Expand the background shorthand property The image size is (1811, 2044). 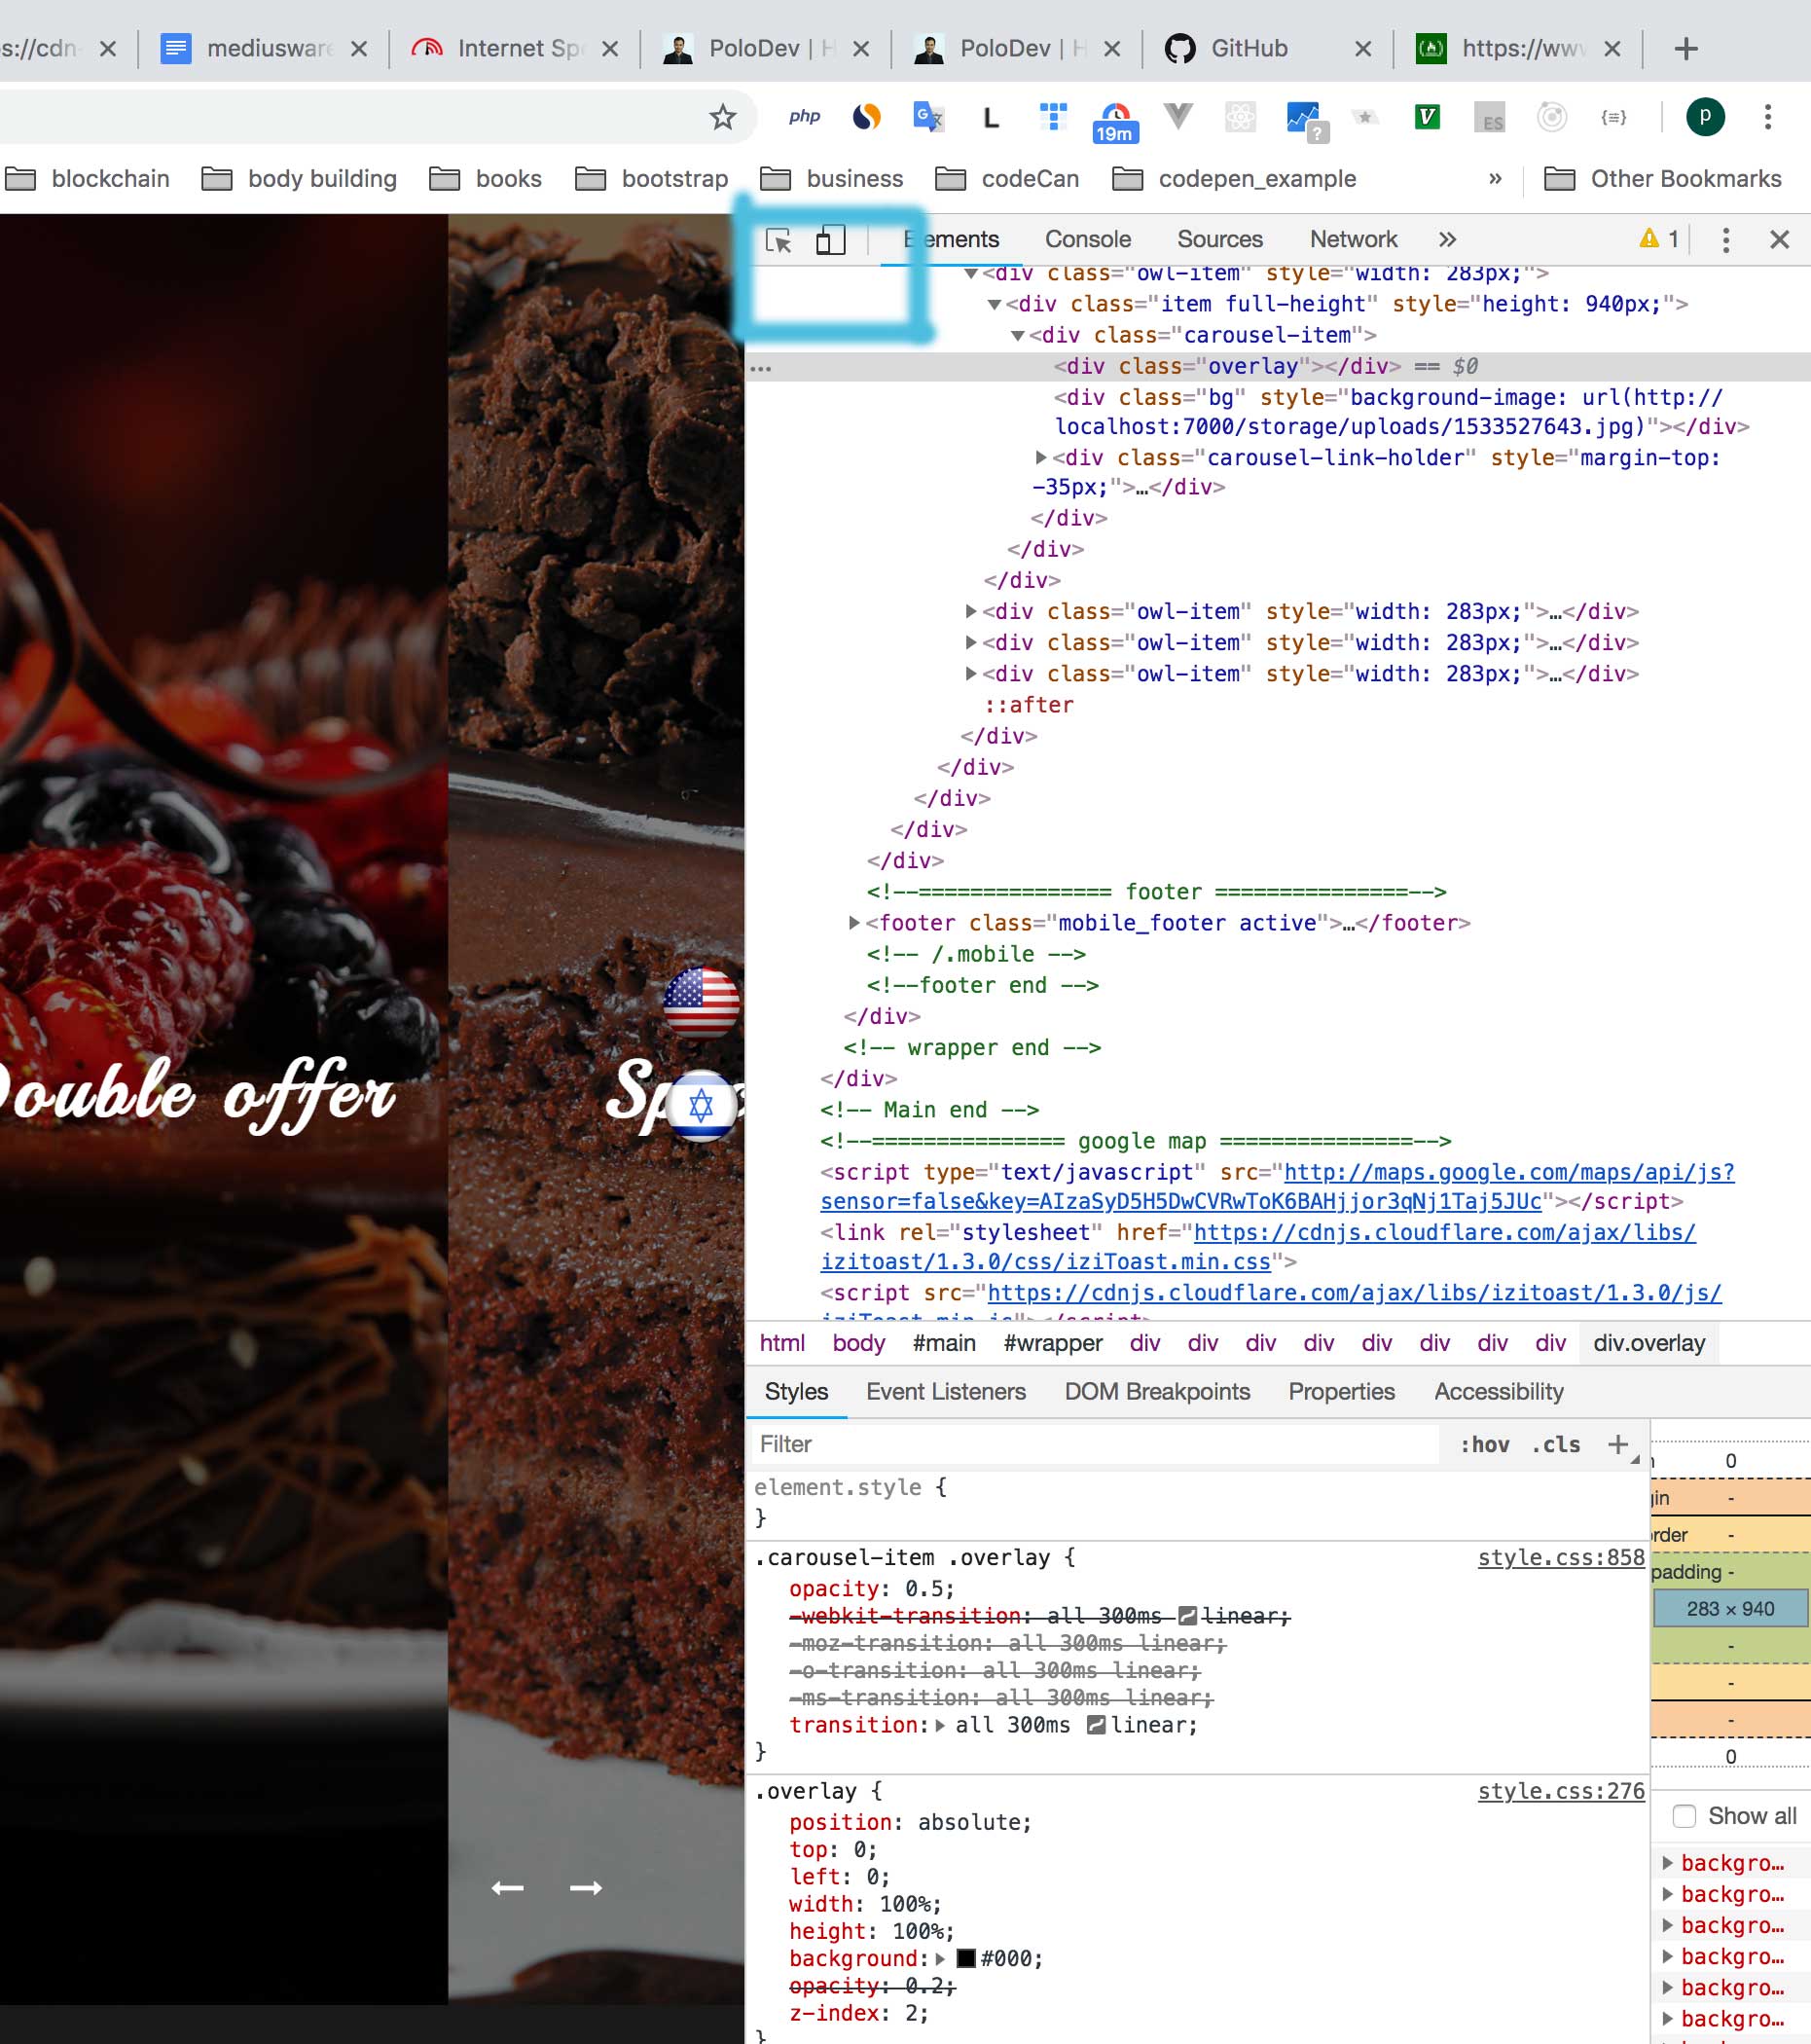[940, 1959]
